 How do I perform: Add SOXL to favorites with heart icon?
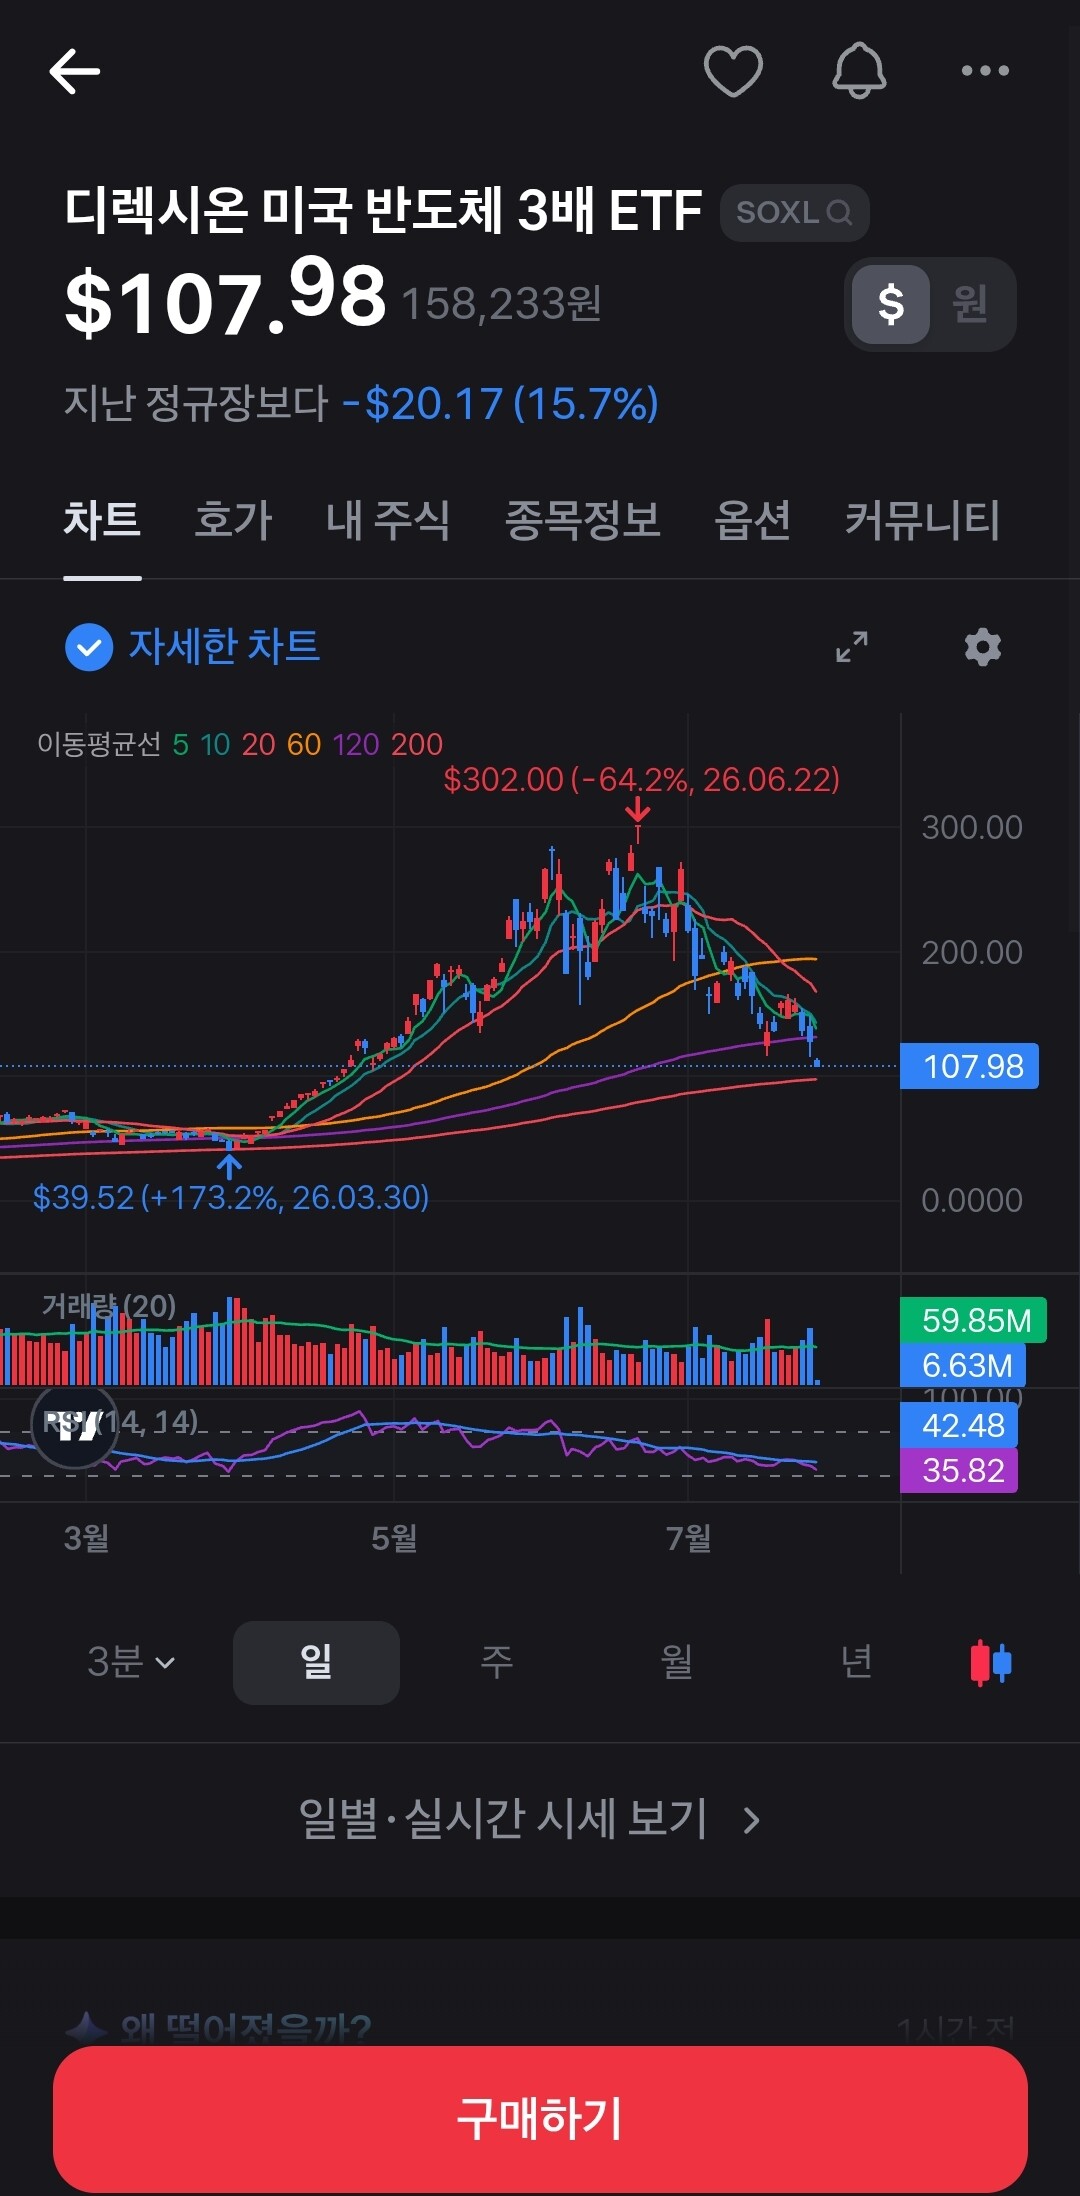(733, 71)
